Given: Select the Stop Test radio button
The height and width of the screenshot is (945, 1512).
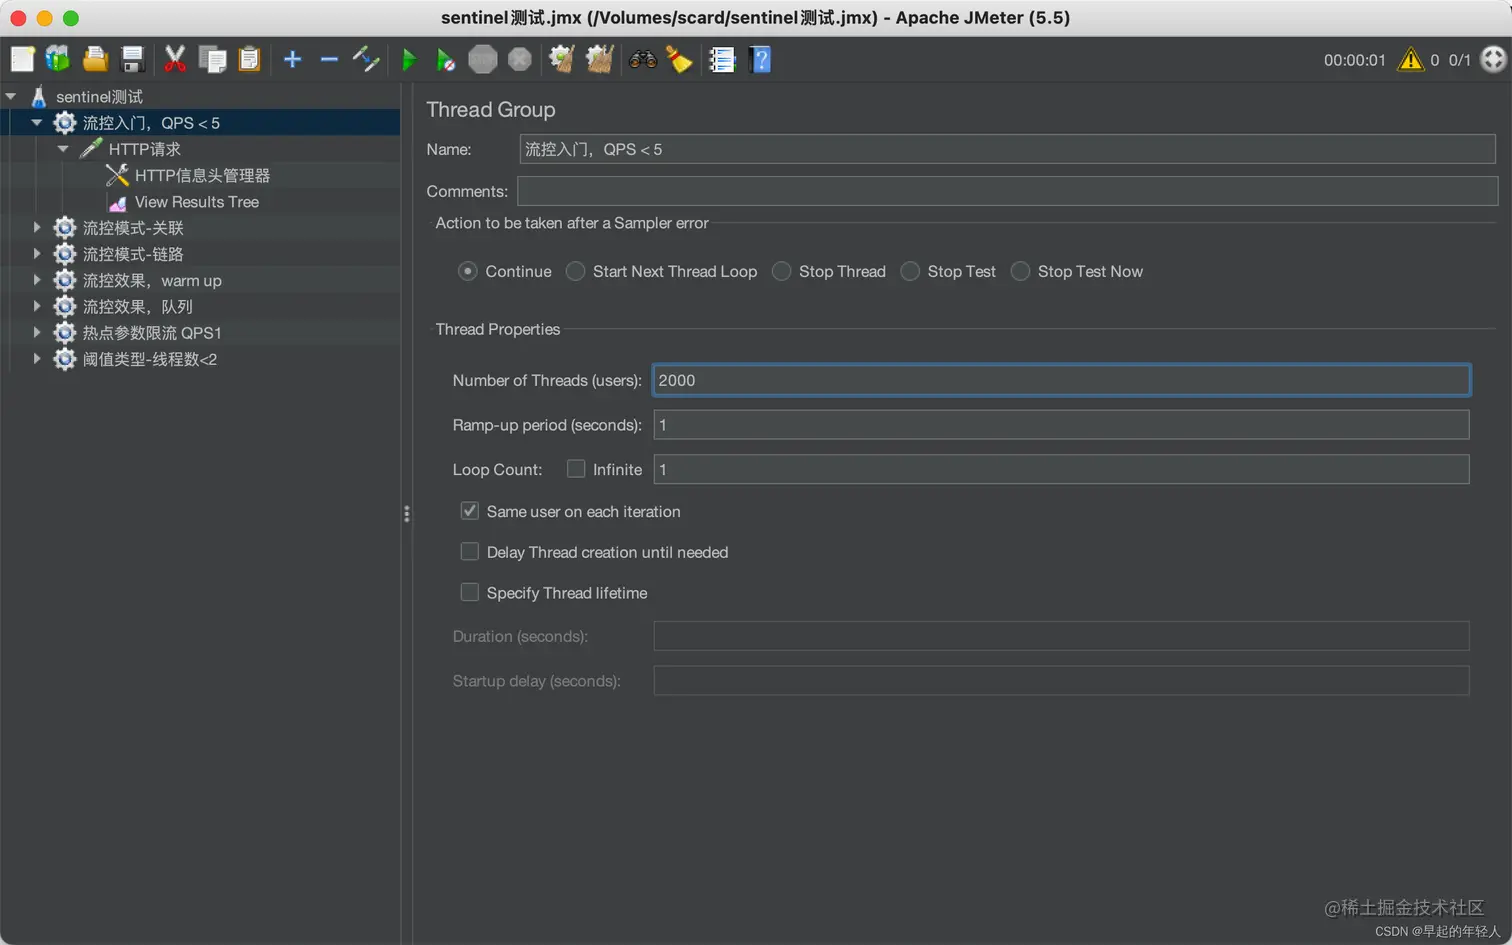Looking at the screenshot, I should [910, 271].
